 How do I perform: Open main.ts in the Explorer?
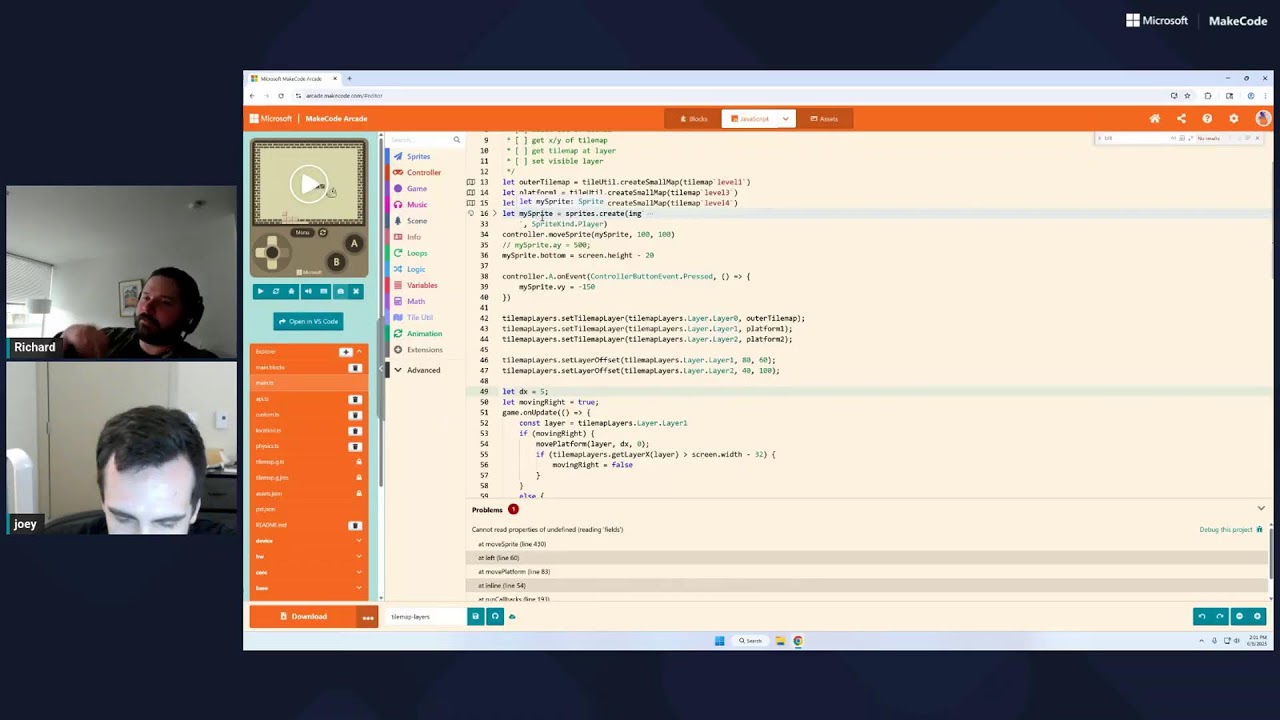308,383
